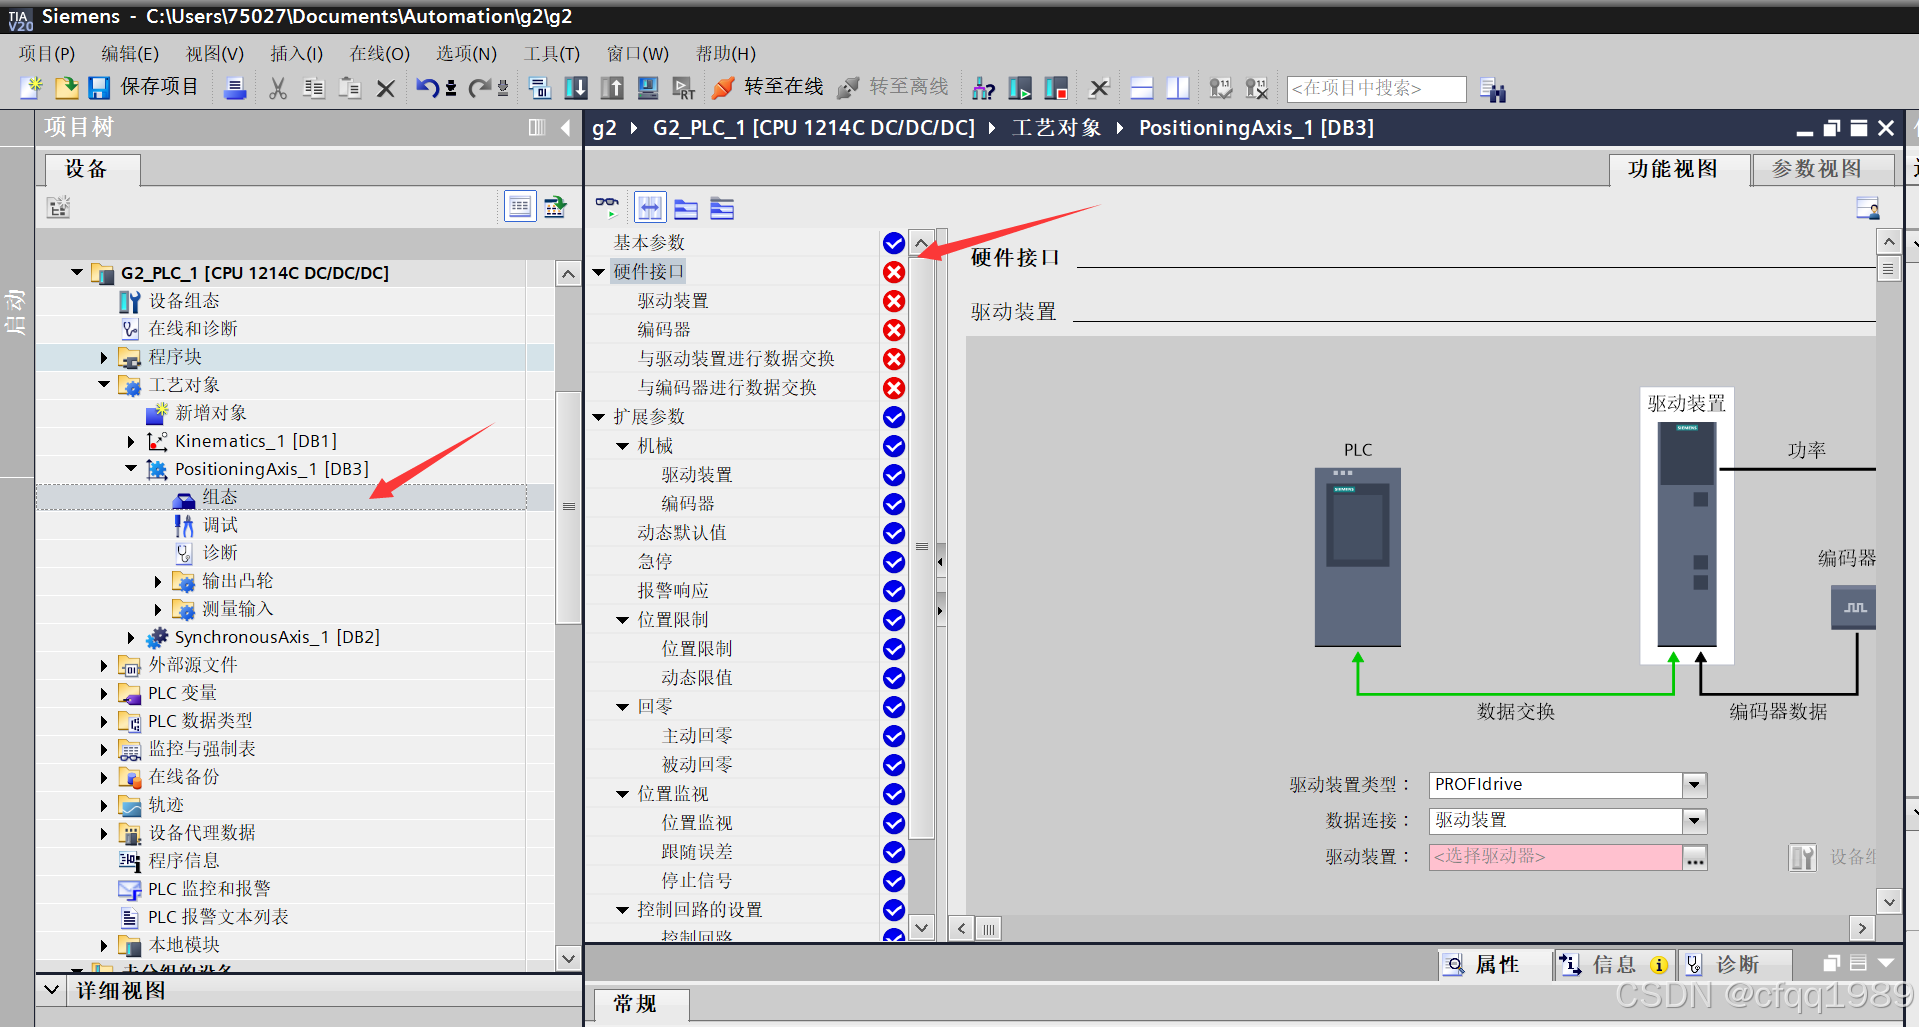
Task: Click the new project icon
Action: tap(31, 88)
